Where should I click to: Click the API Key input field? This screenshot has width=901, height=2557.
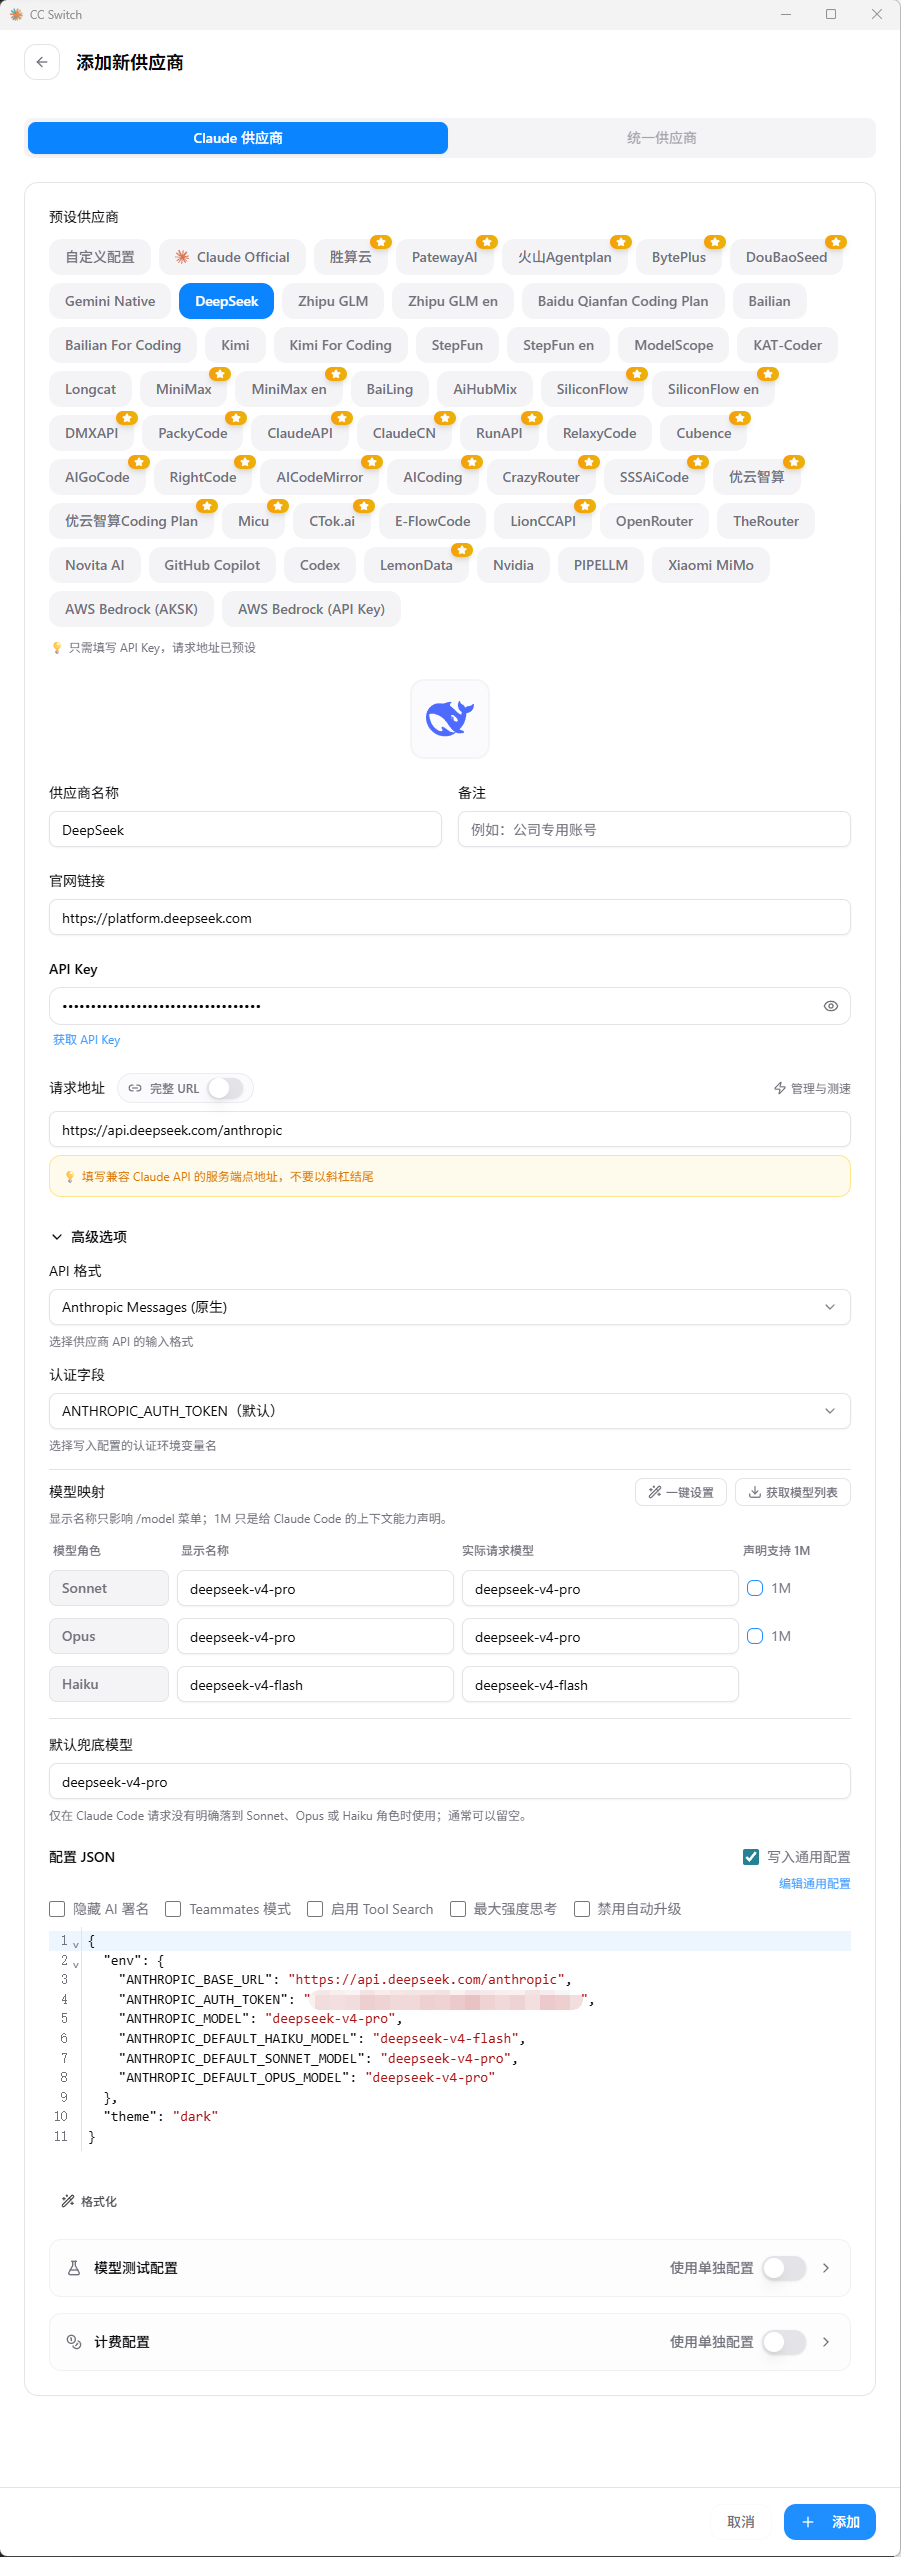tap(450, 1006)
